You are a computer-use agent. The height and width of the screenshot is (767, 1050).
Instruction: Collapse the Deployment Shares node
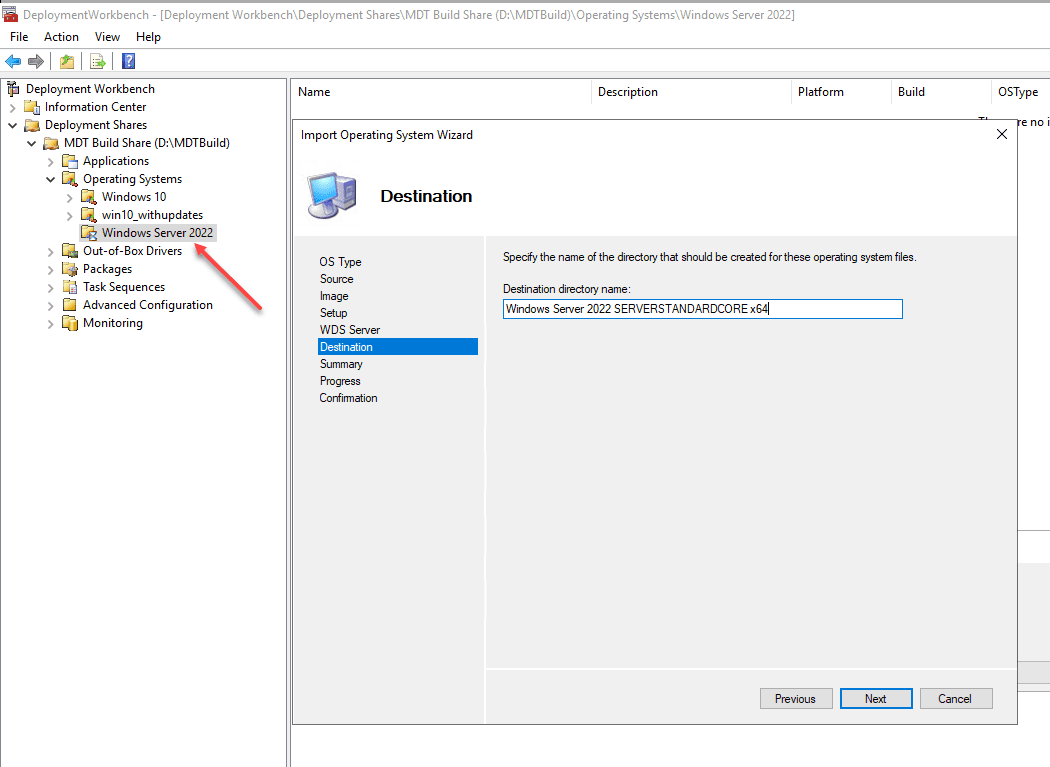tap(12, 125)
